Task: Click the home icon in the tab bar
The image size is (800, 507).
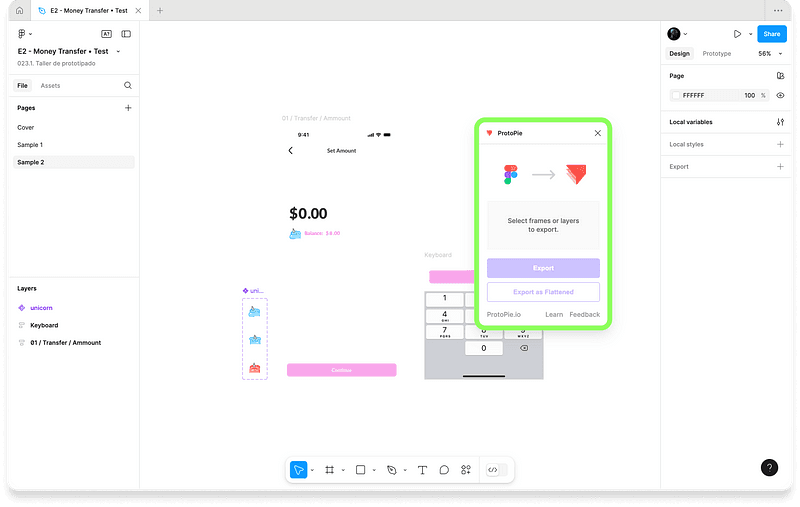Action: click(x=19, y=10)
